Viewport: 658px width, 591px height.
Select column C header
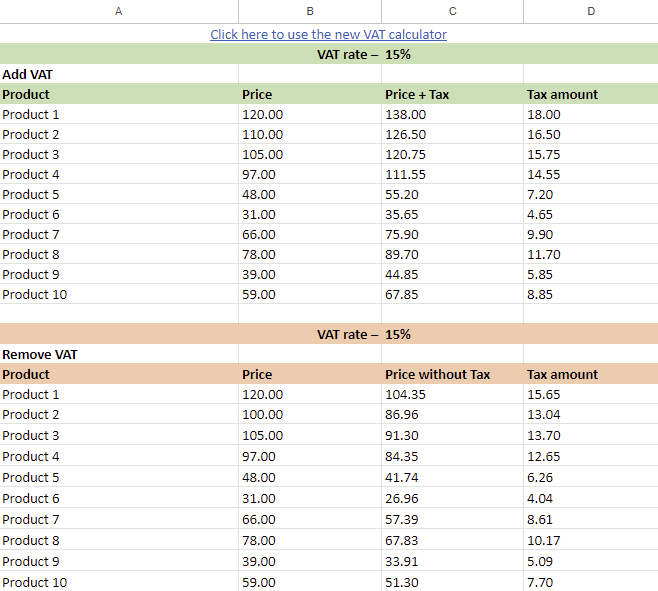pos(452,11)
